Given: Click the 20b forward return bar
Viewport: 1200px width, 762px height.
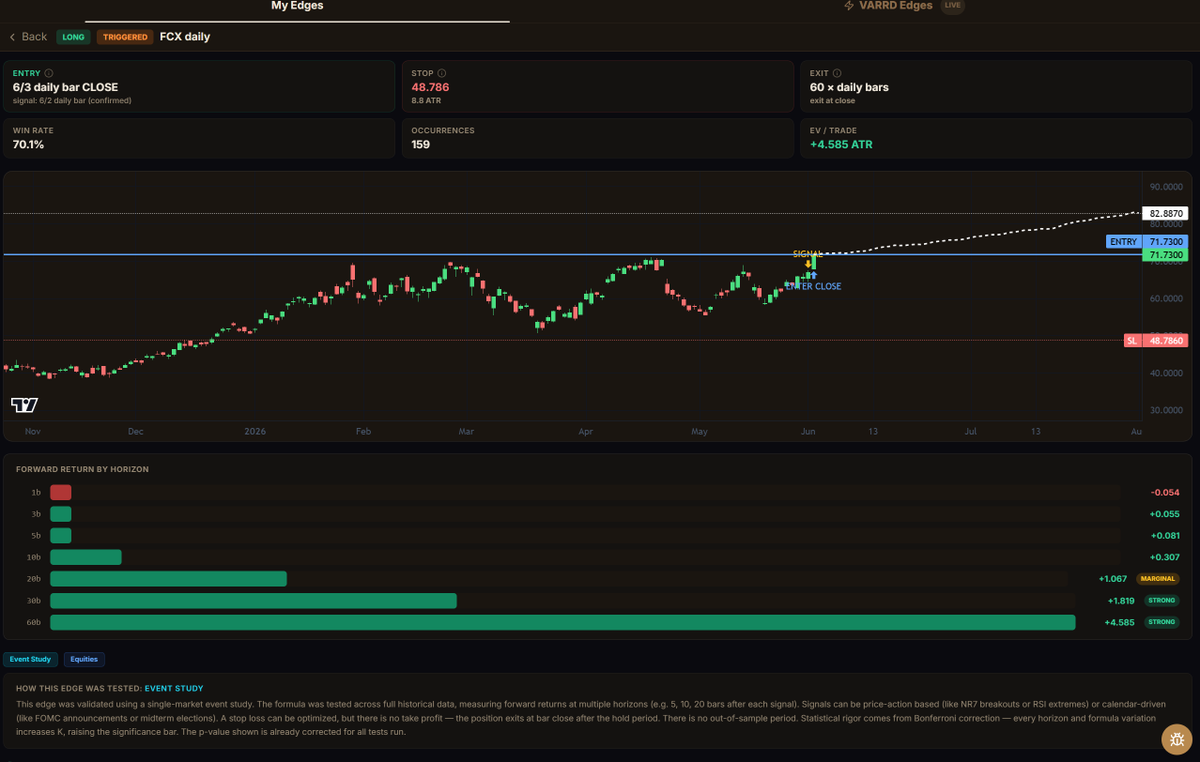Looking at the screenshot, I should (x=168, y=579).
